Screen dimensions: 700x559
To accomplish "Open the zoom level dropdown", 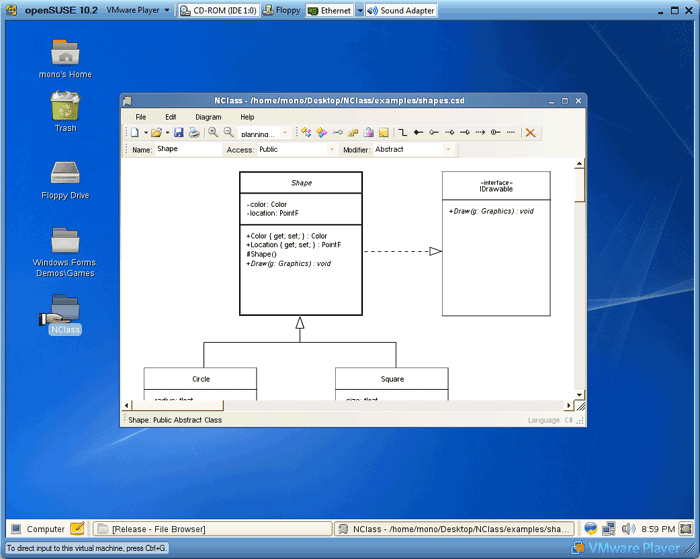I will (x=285, y=133).
